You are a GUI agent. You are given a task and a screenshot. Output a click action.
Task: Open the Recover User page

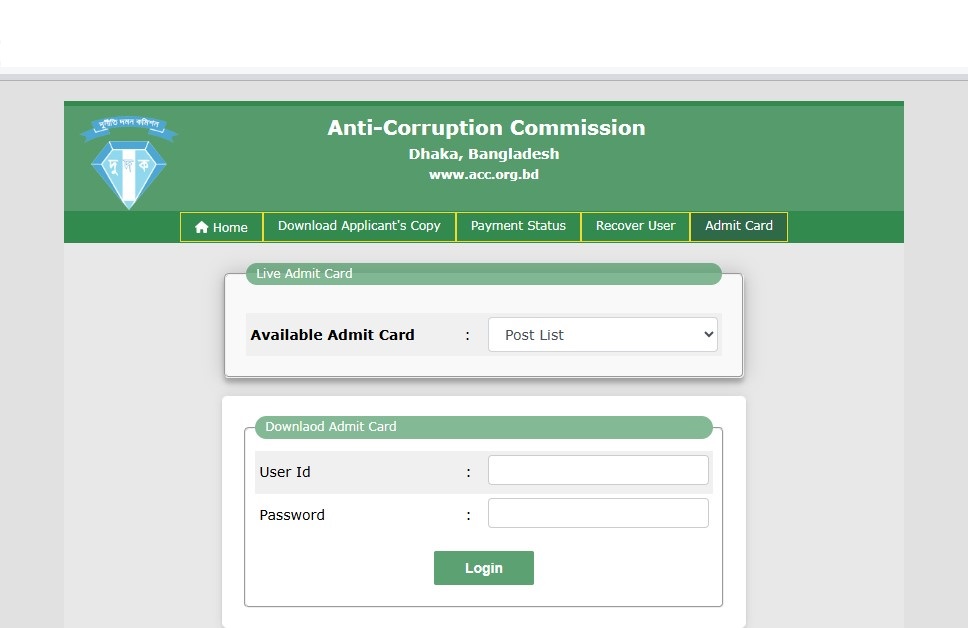point(635,226)
